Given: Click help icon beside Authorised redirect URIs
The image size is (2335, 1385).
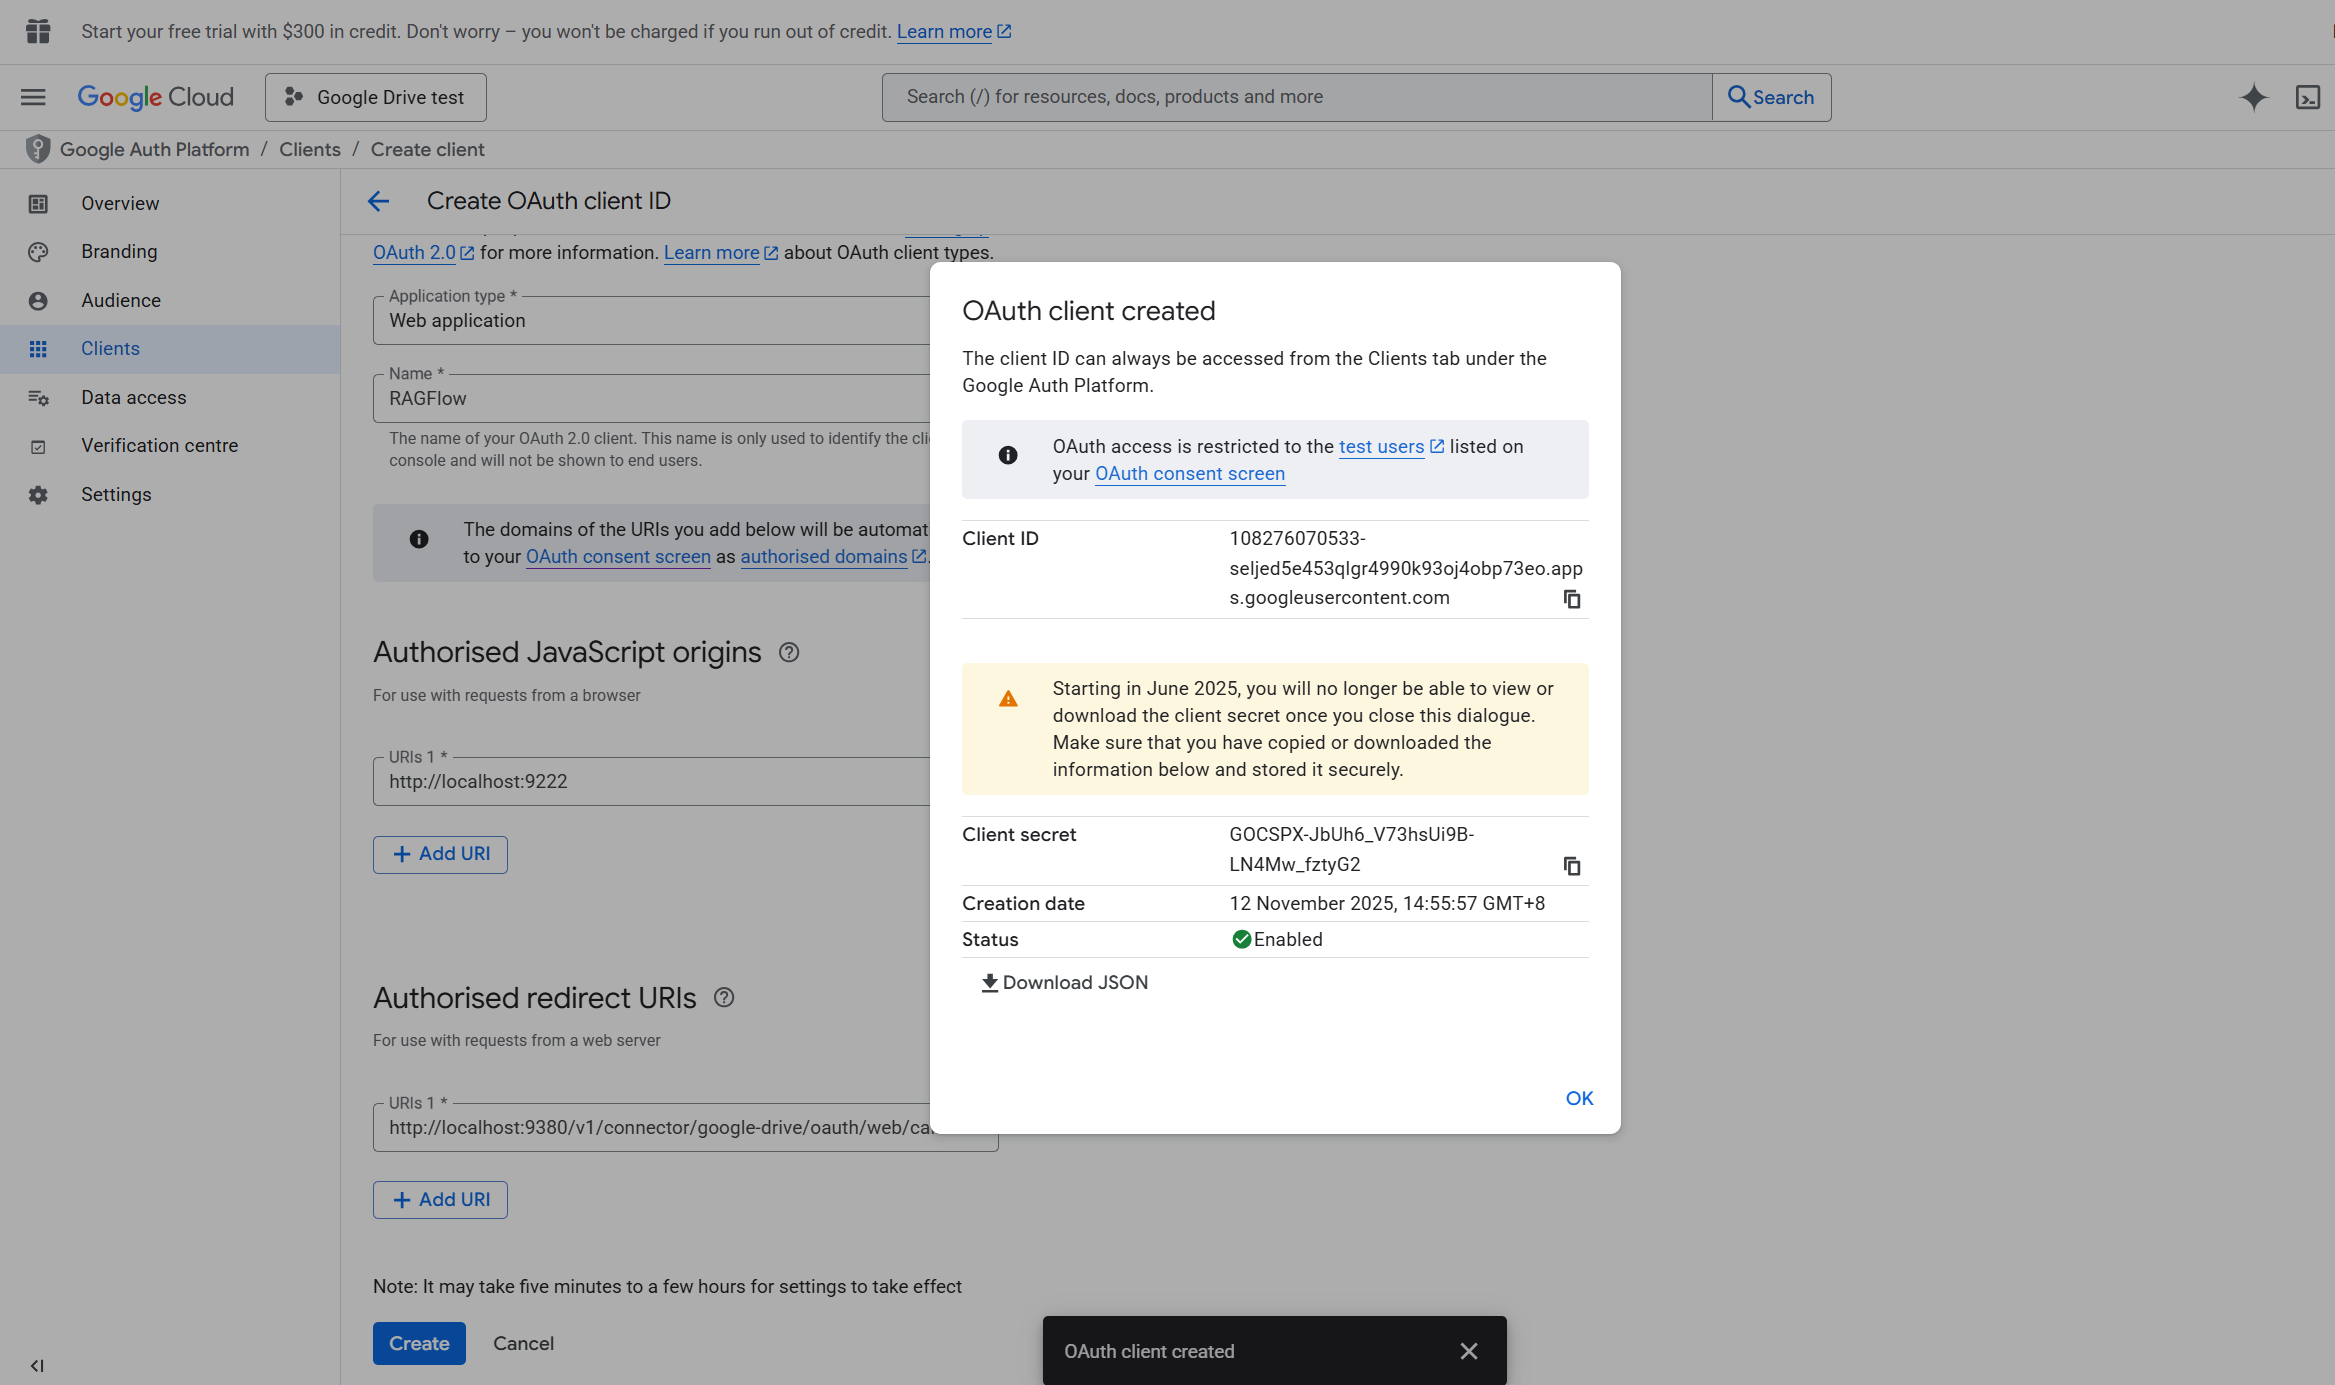Looking at the screenshot, I should tap(724, 998).
